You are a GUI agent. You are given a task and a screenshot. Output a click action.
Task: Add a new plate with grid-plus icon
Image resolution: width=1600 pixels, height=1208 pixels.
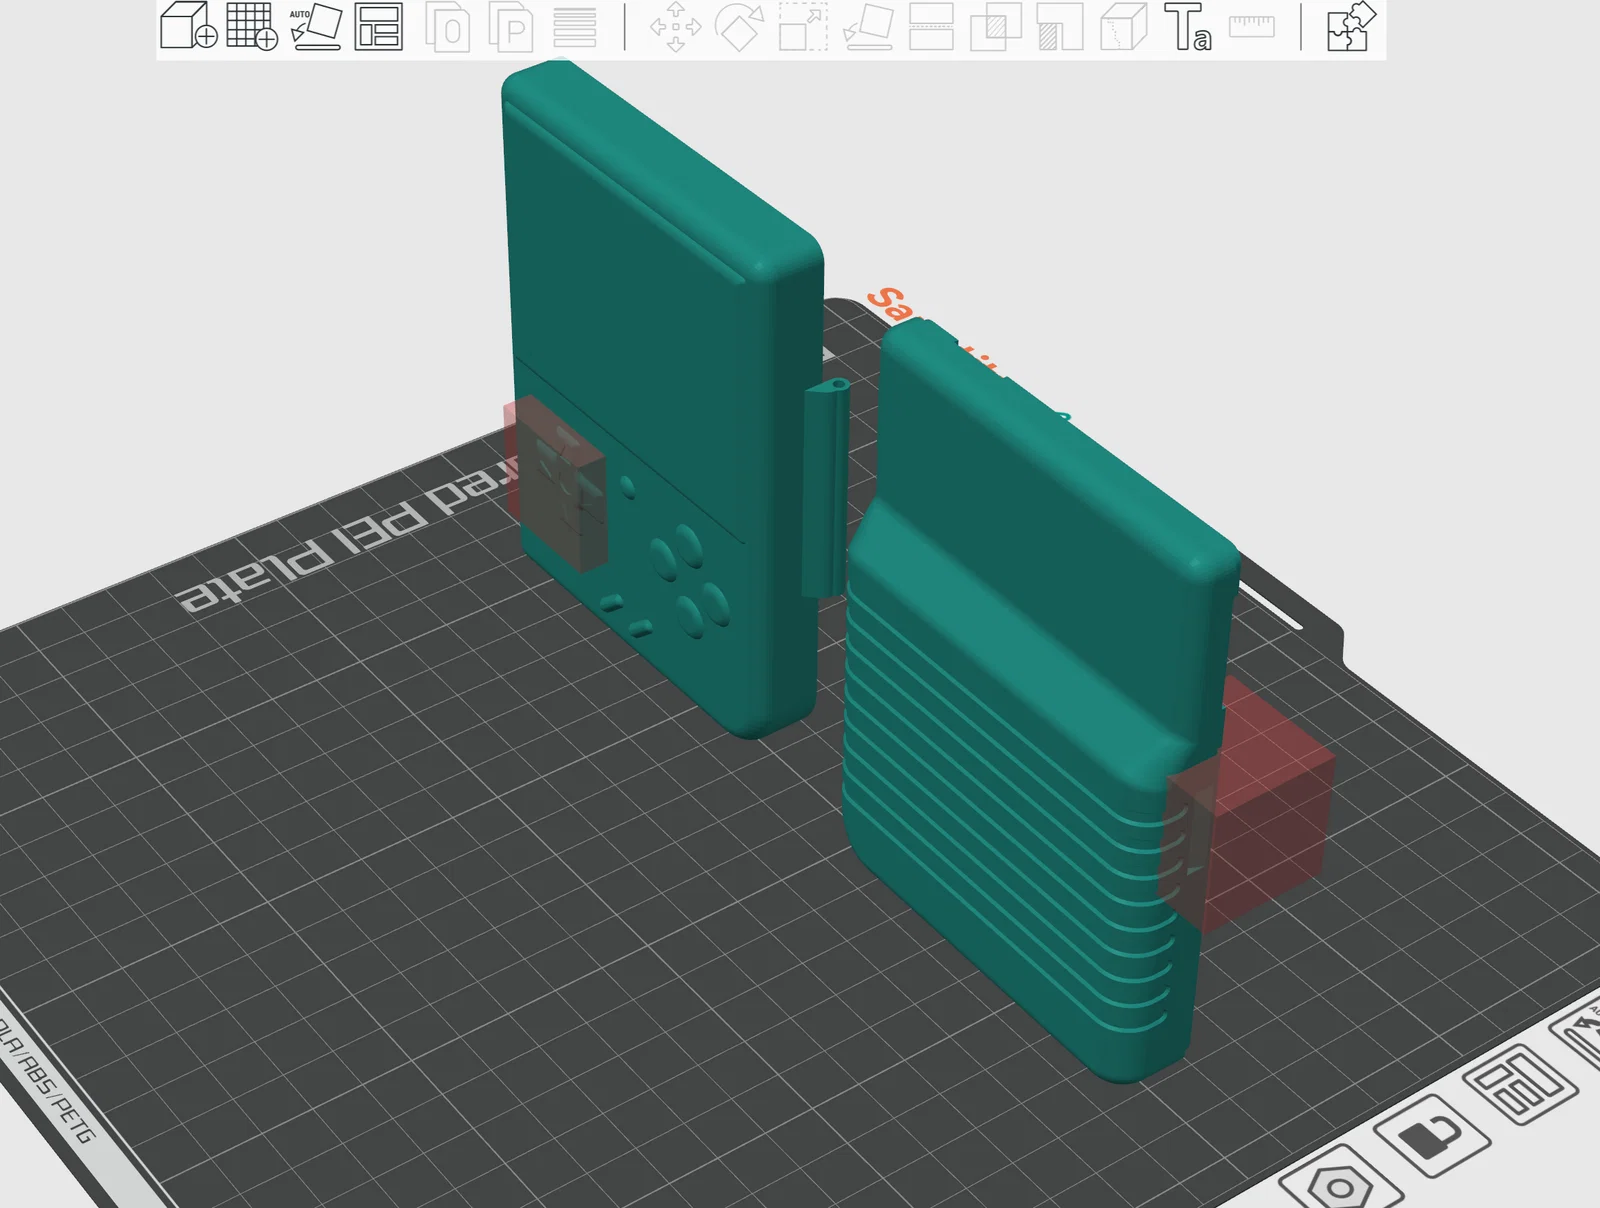click(x=252, y=26)
